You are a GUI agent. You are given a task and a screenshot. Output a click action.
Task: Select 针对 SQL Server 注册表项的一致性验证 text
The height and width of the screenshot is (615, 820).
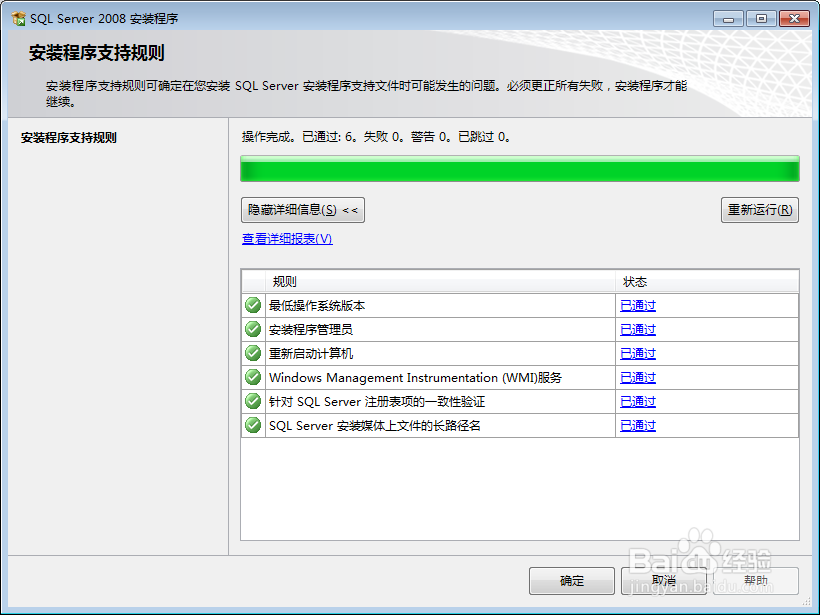[x=377, y=402]
